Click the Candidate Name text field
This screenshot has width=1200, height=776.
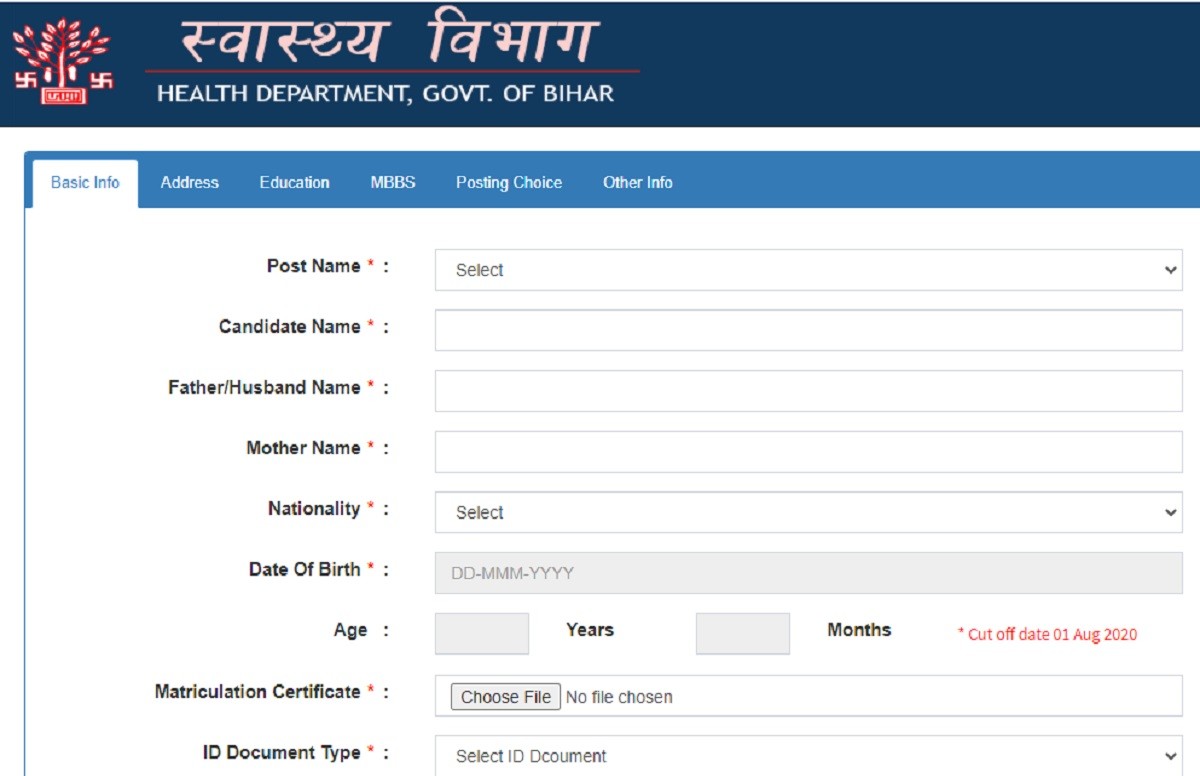click(807, 330)
